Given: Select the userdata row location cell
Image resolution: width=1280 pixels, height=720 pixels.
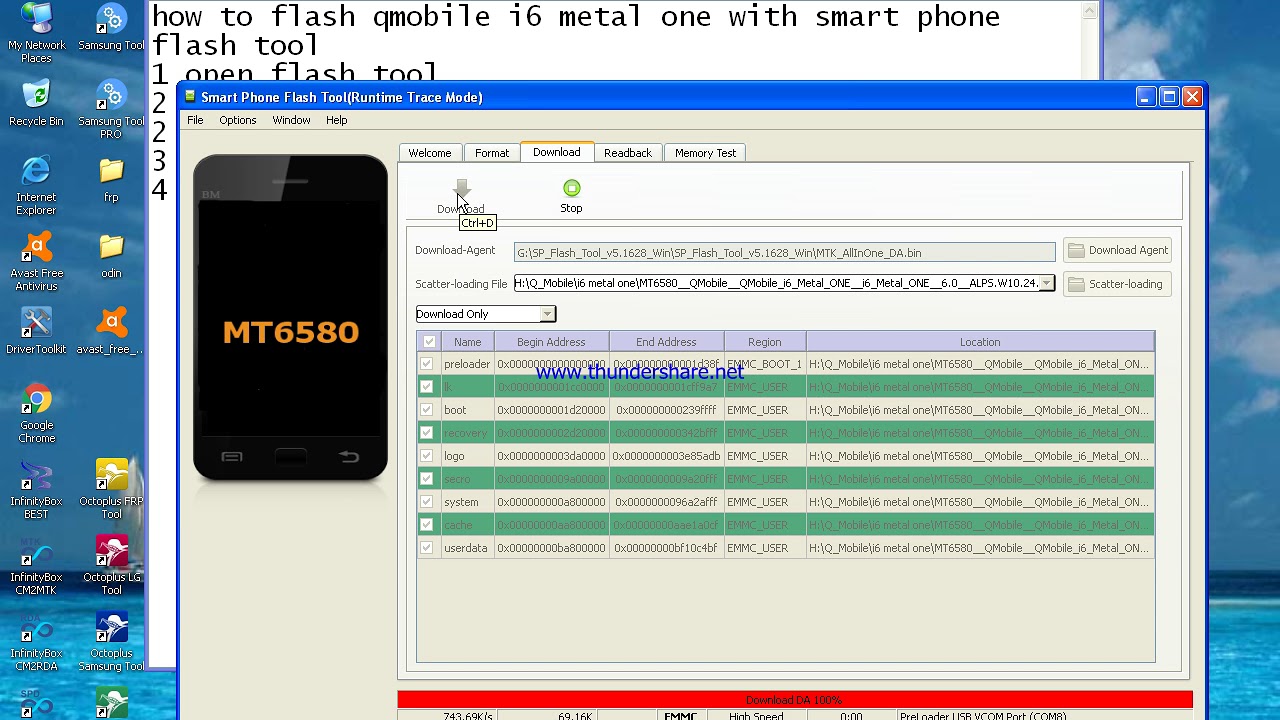Looking at the screenshot, I should point(980,548).
